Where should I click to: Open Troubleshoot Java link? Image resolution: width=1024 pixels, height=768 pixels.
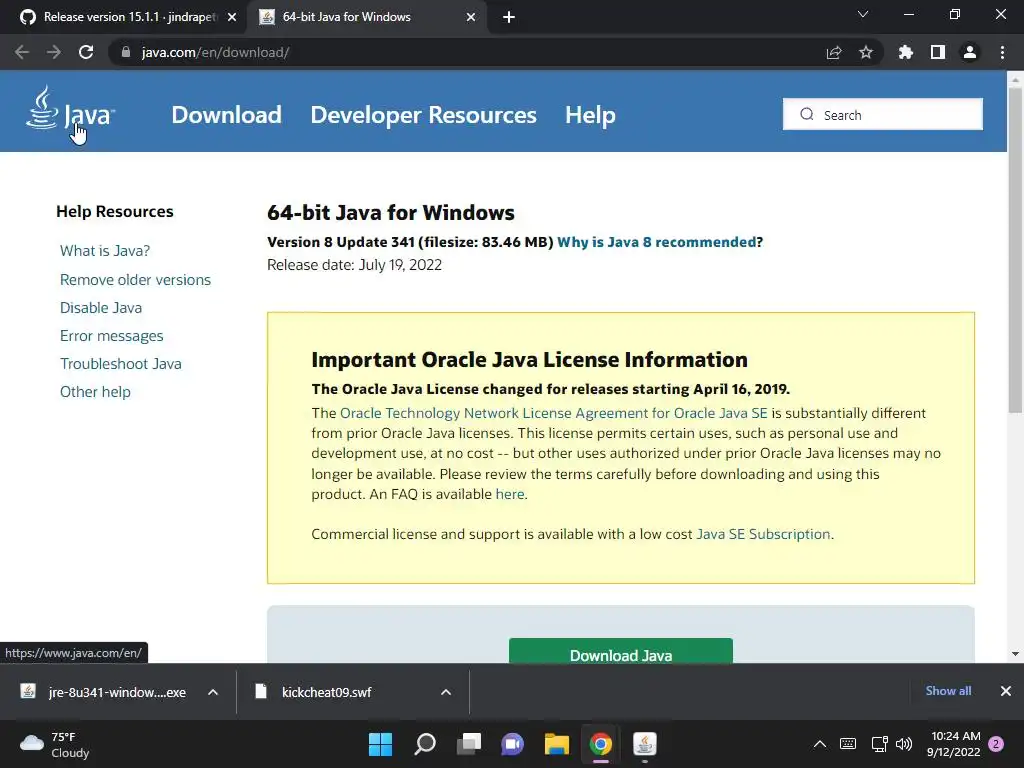[x=121, y=364]
